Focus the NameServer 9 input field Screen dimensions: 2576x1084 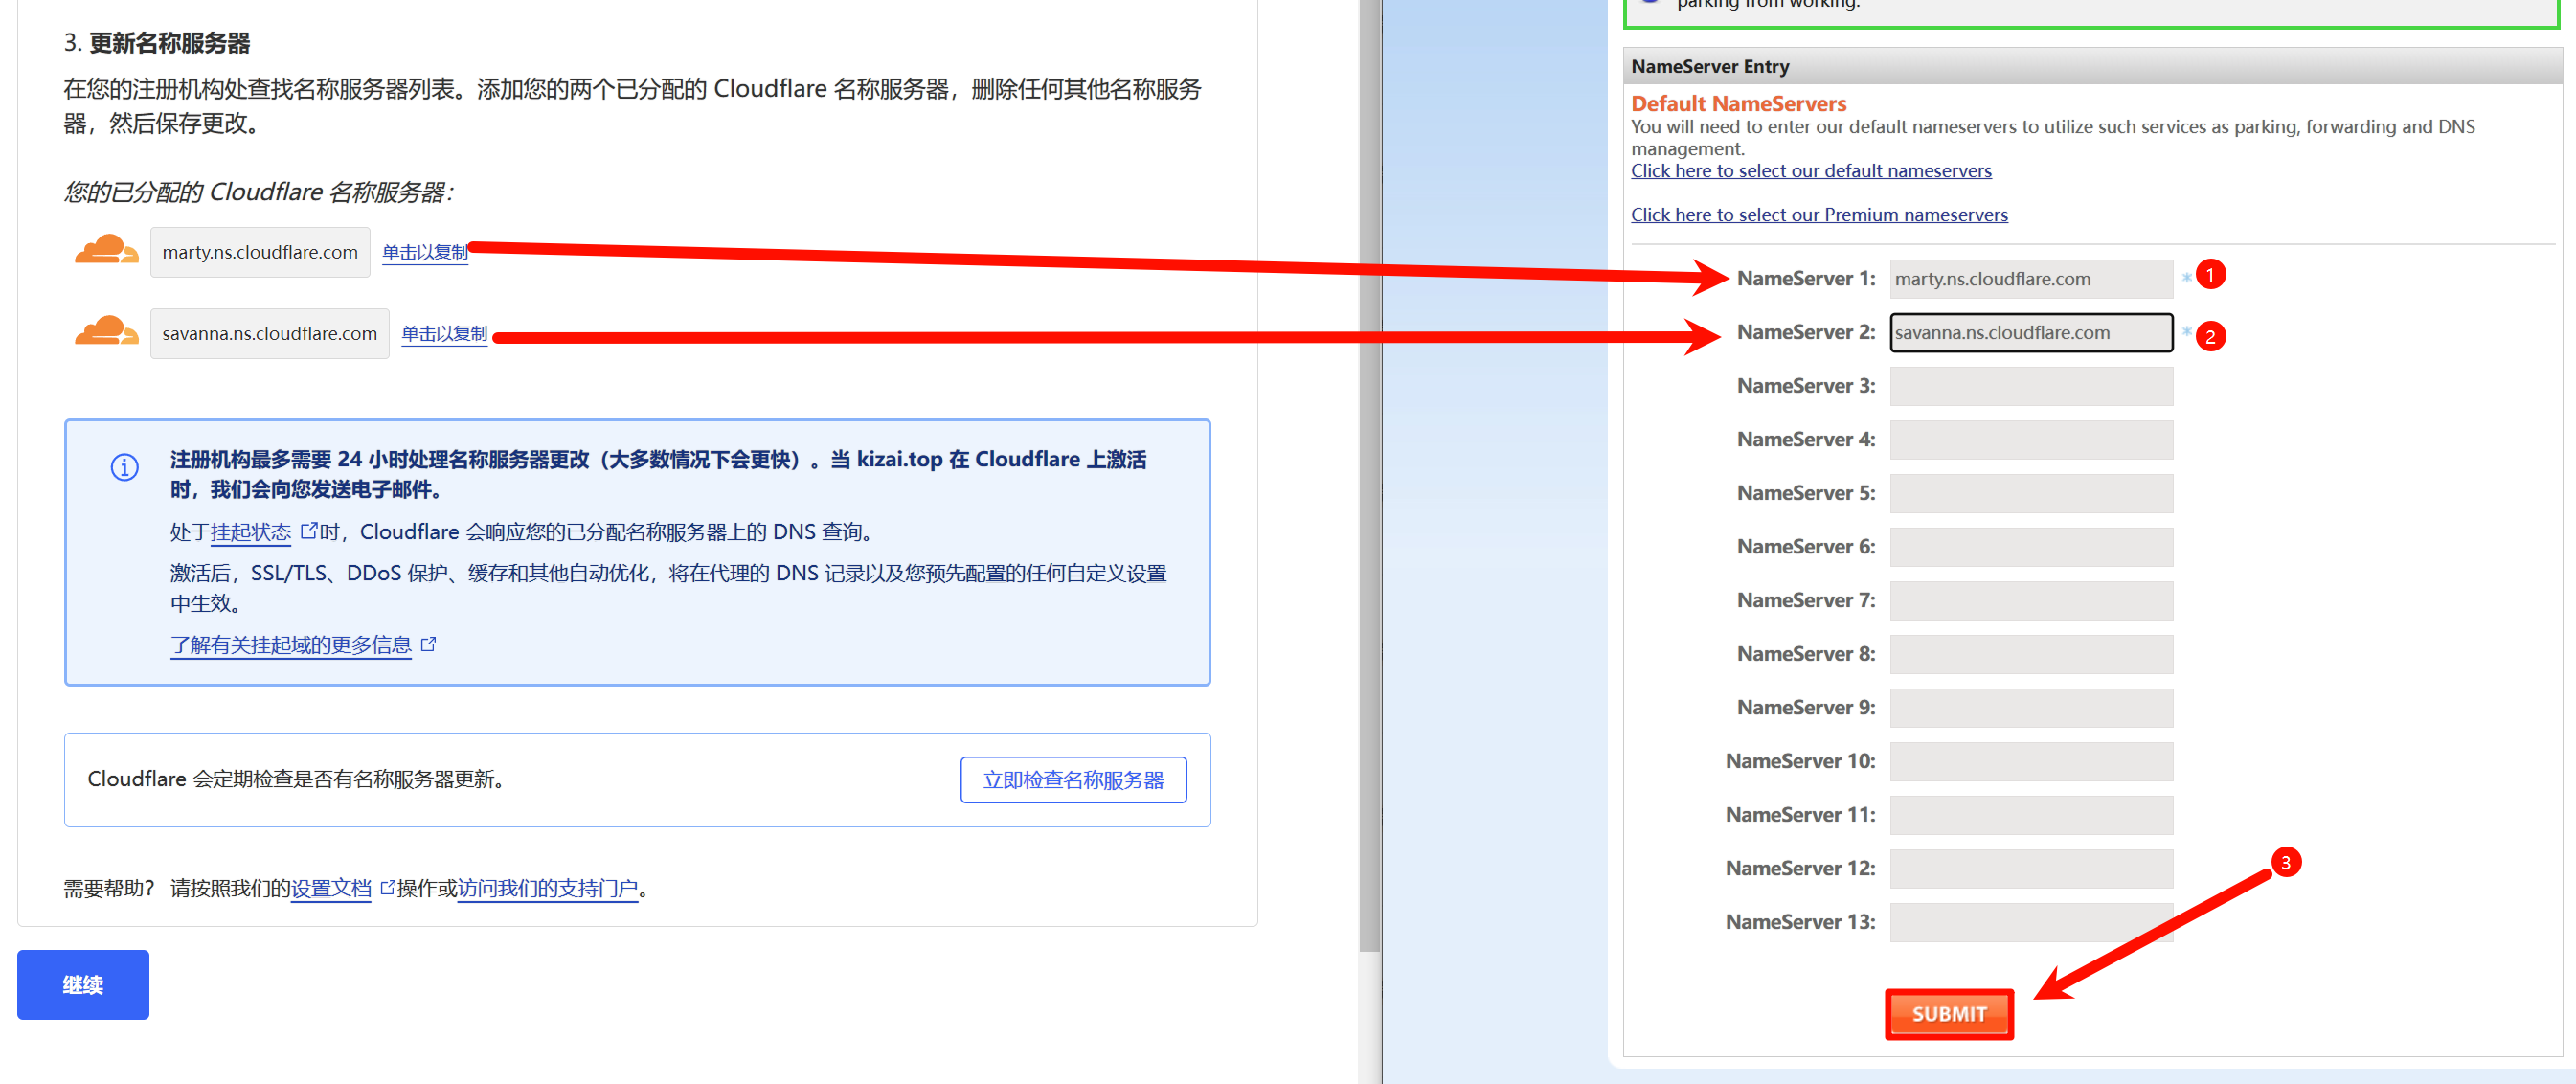(x=2031, y=708)
